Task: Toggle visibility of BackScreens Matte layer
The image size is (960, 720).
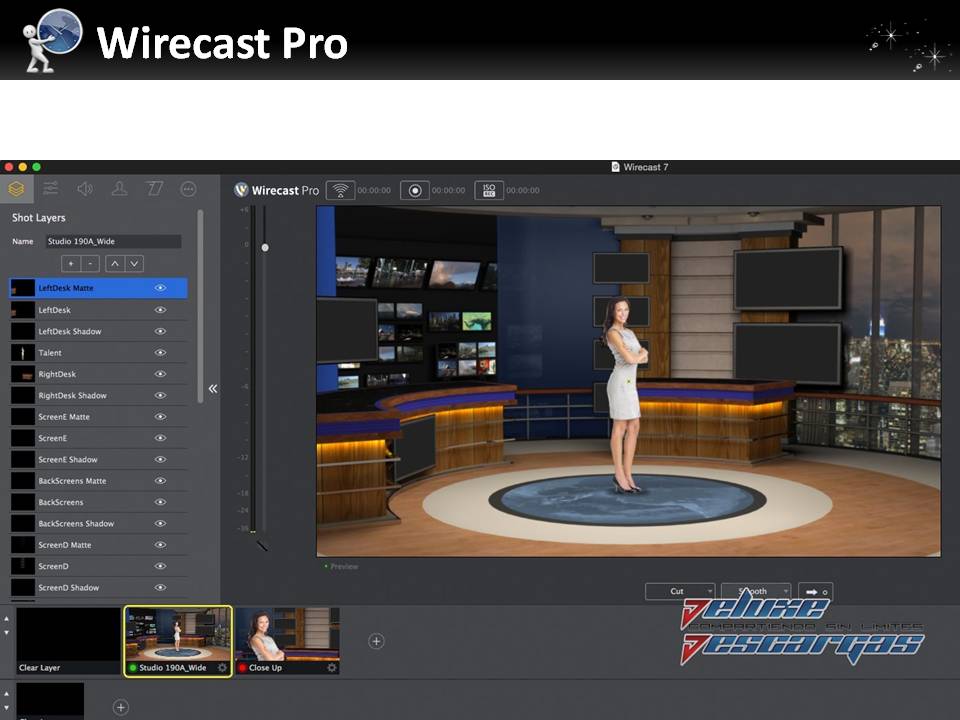Action: [x=160, y=481]
